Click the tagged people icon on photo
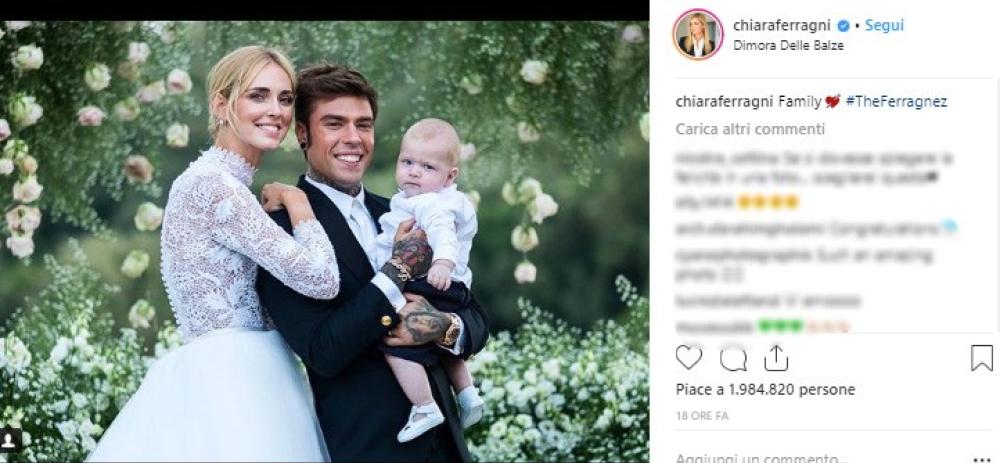This screenshot has width=1000, height=463. (x=10, y=439)
